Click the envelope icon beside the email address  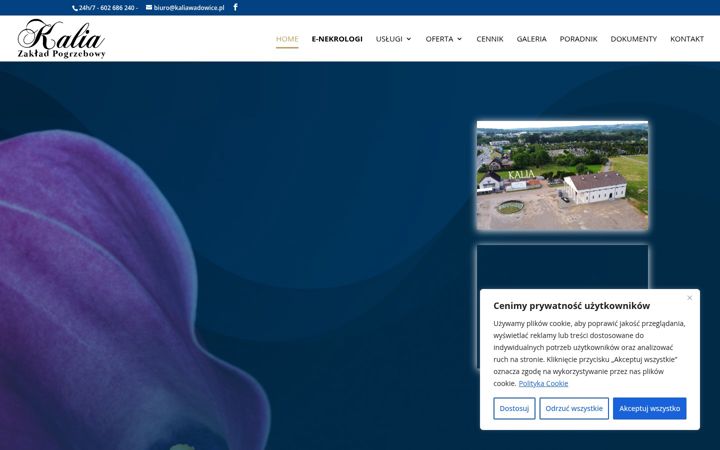click(x=149, y=7)
